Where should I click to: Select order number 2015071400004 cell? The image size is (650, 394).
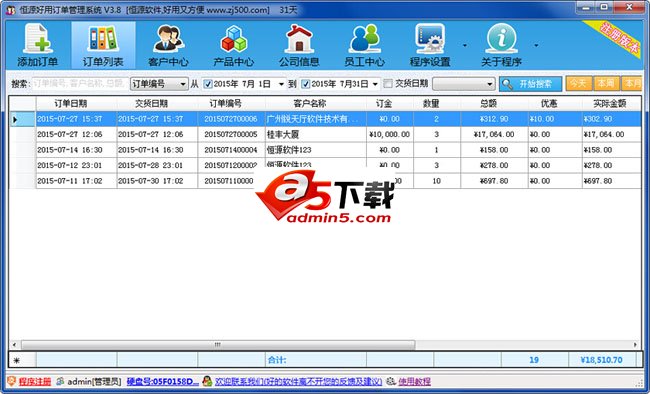tap(231, 150)
